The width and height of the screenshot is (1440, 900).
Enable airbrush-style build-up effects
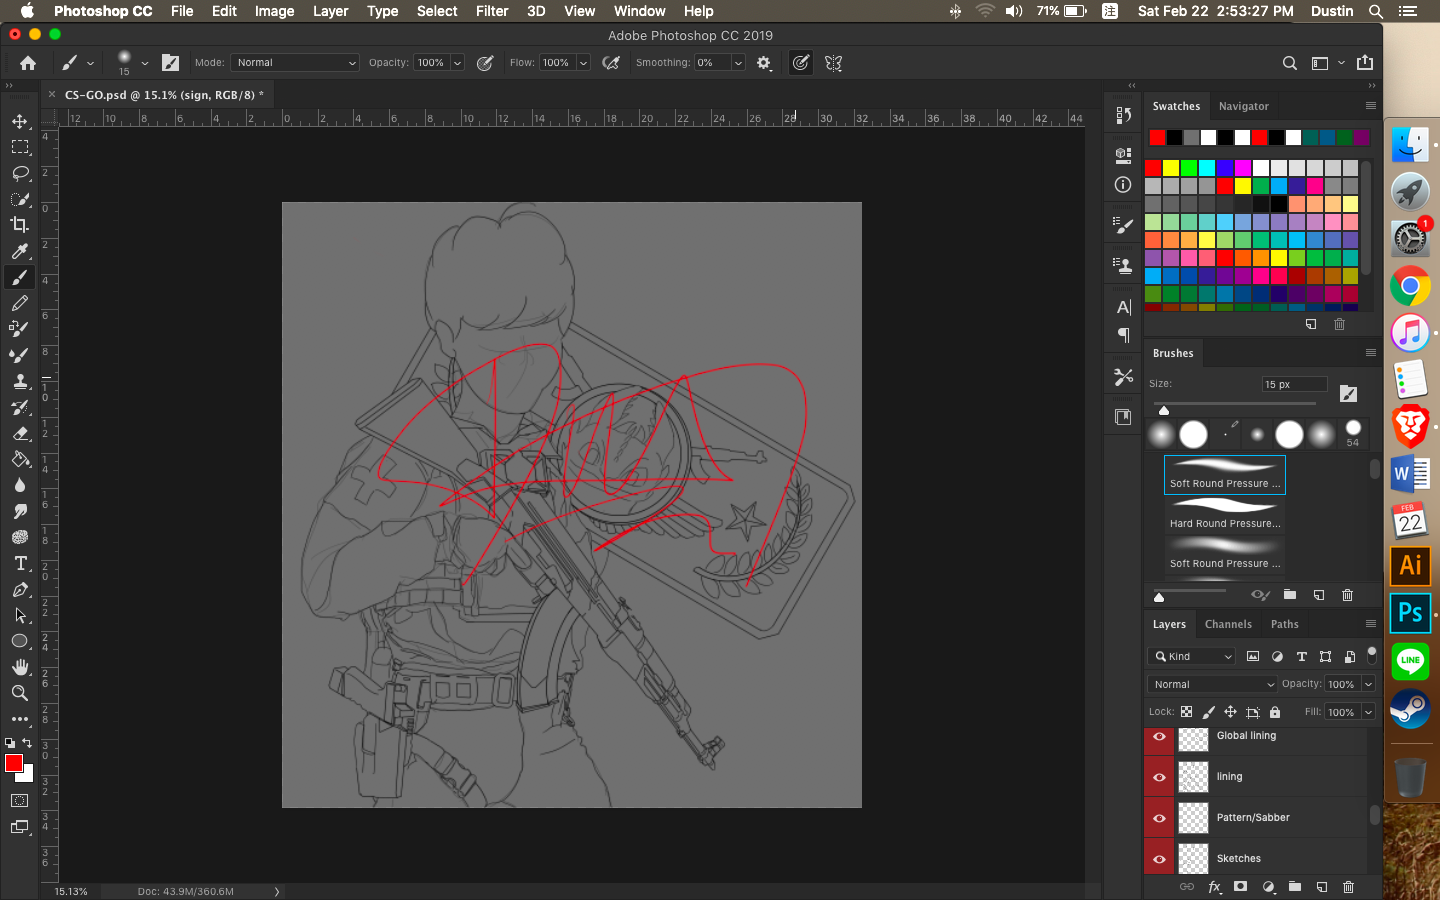(x=611, y=63)
